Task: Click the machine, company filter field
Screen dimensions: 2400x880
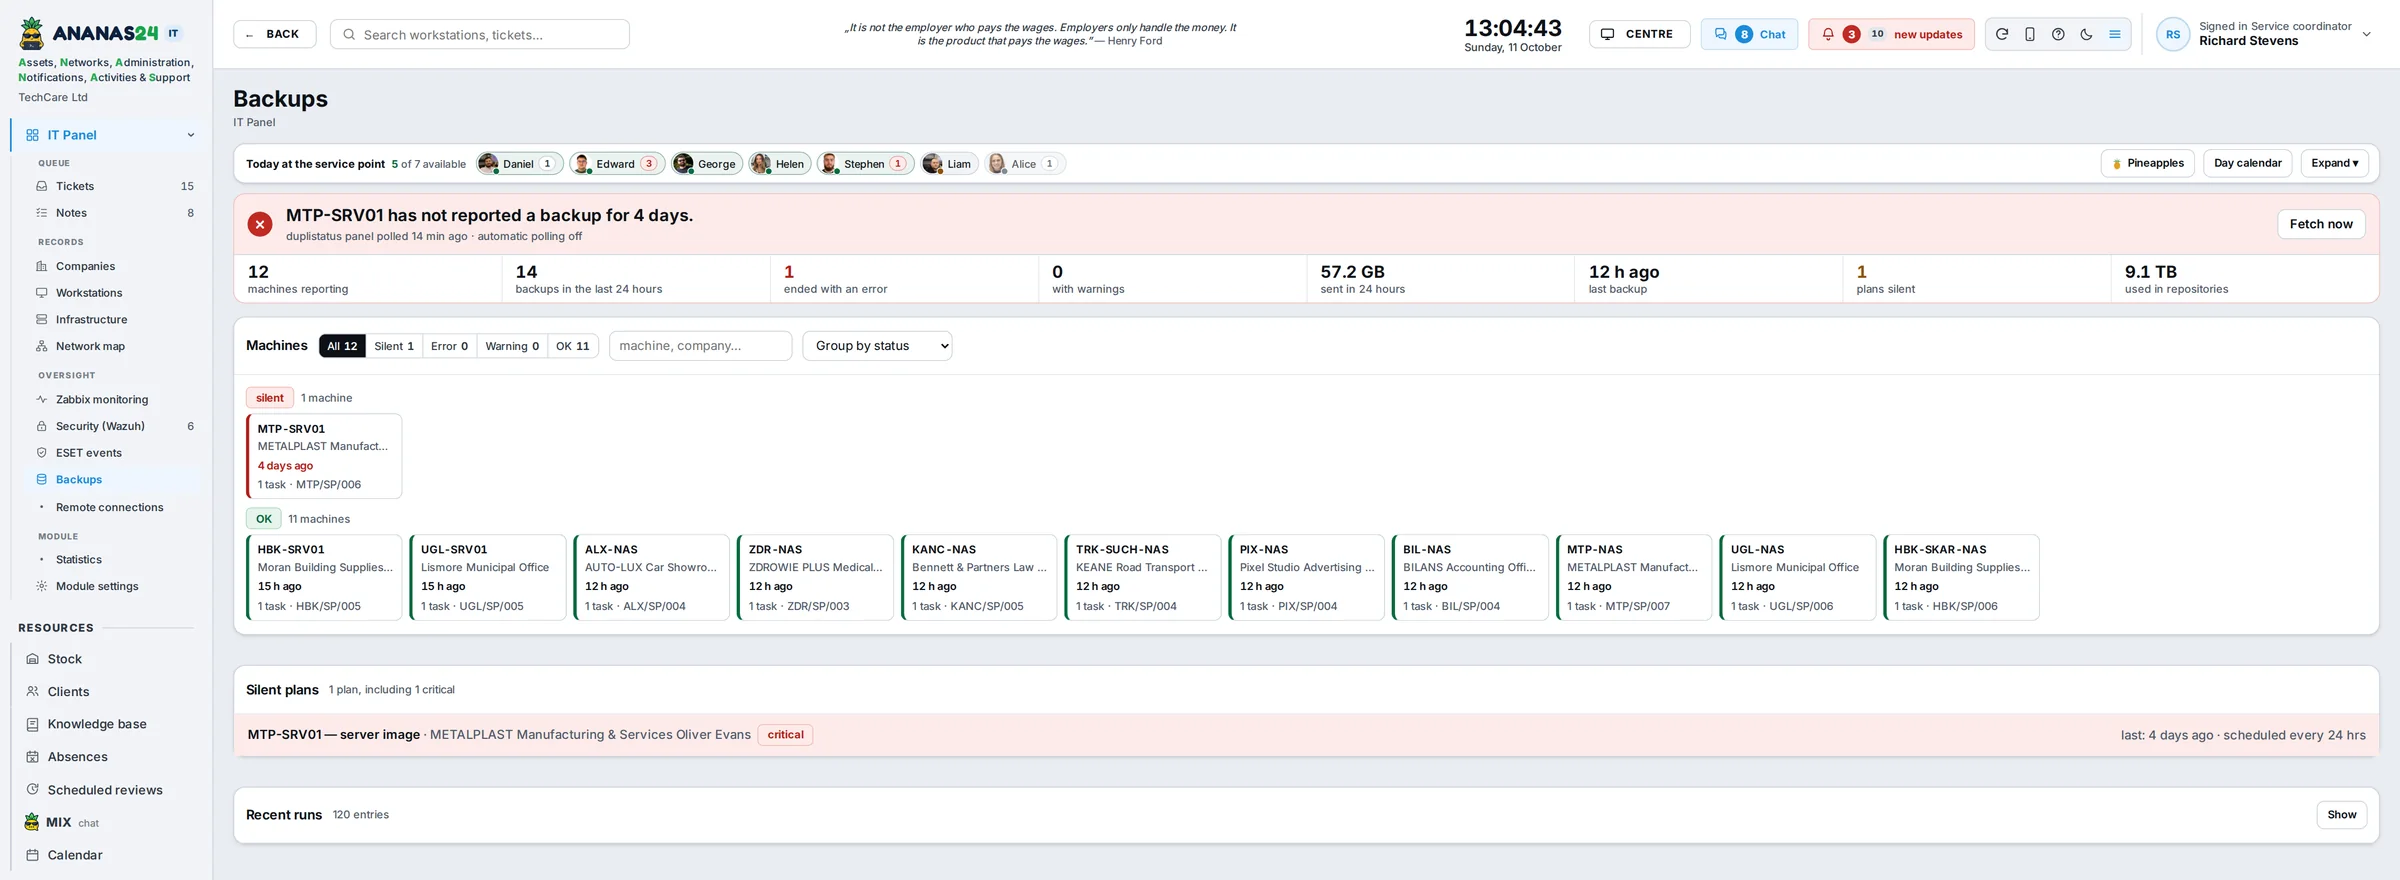Action: [x=700, y=346]
